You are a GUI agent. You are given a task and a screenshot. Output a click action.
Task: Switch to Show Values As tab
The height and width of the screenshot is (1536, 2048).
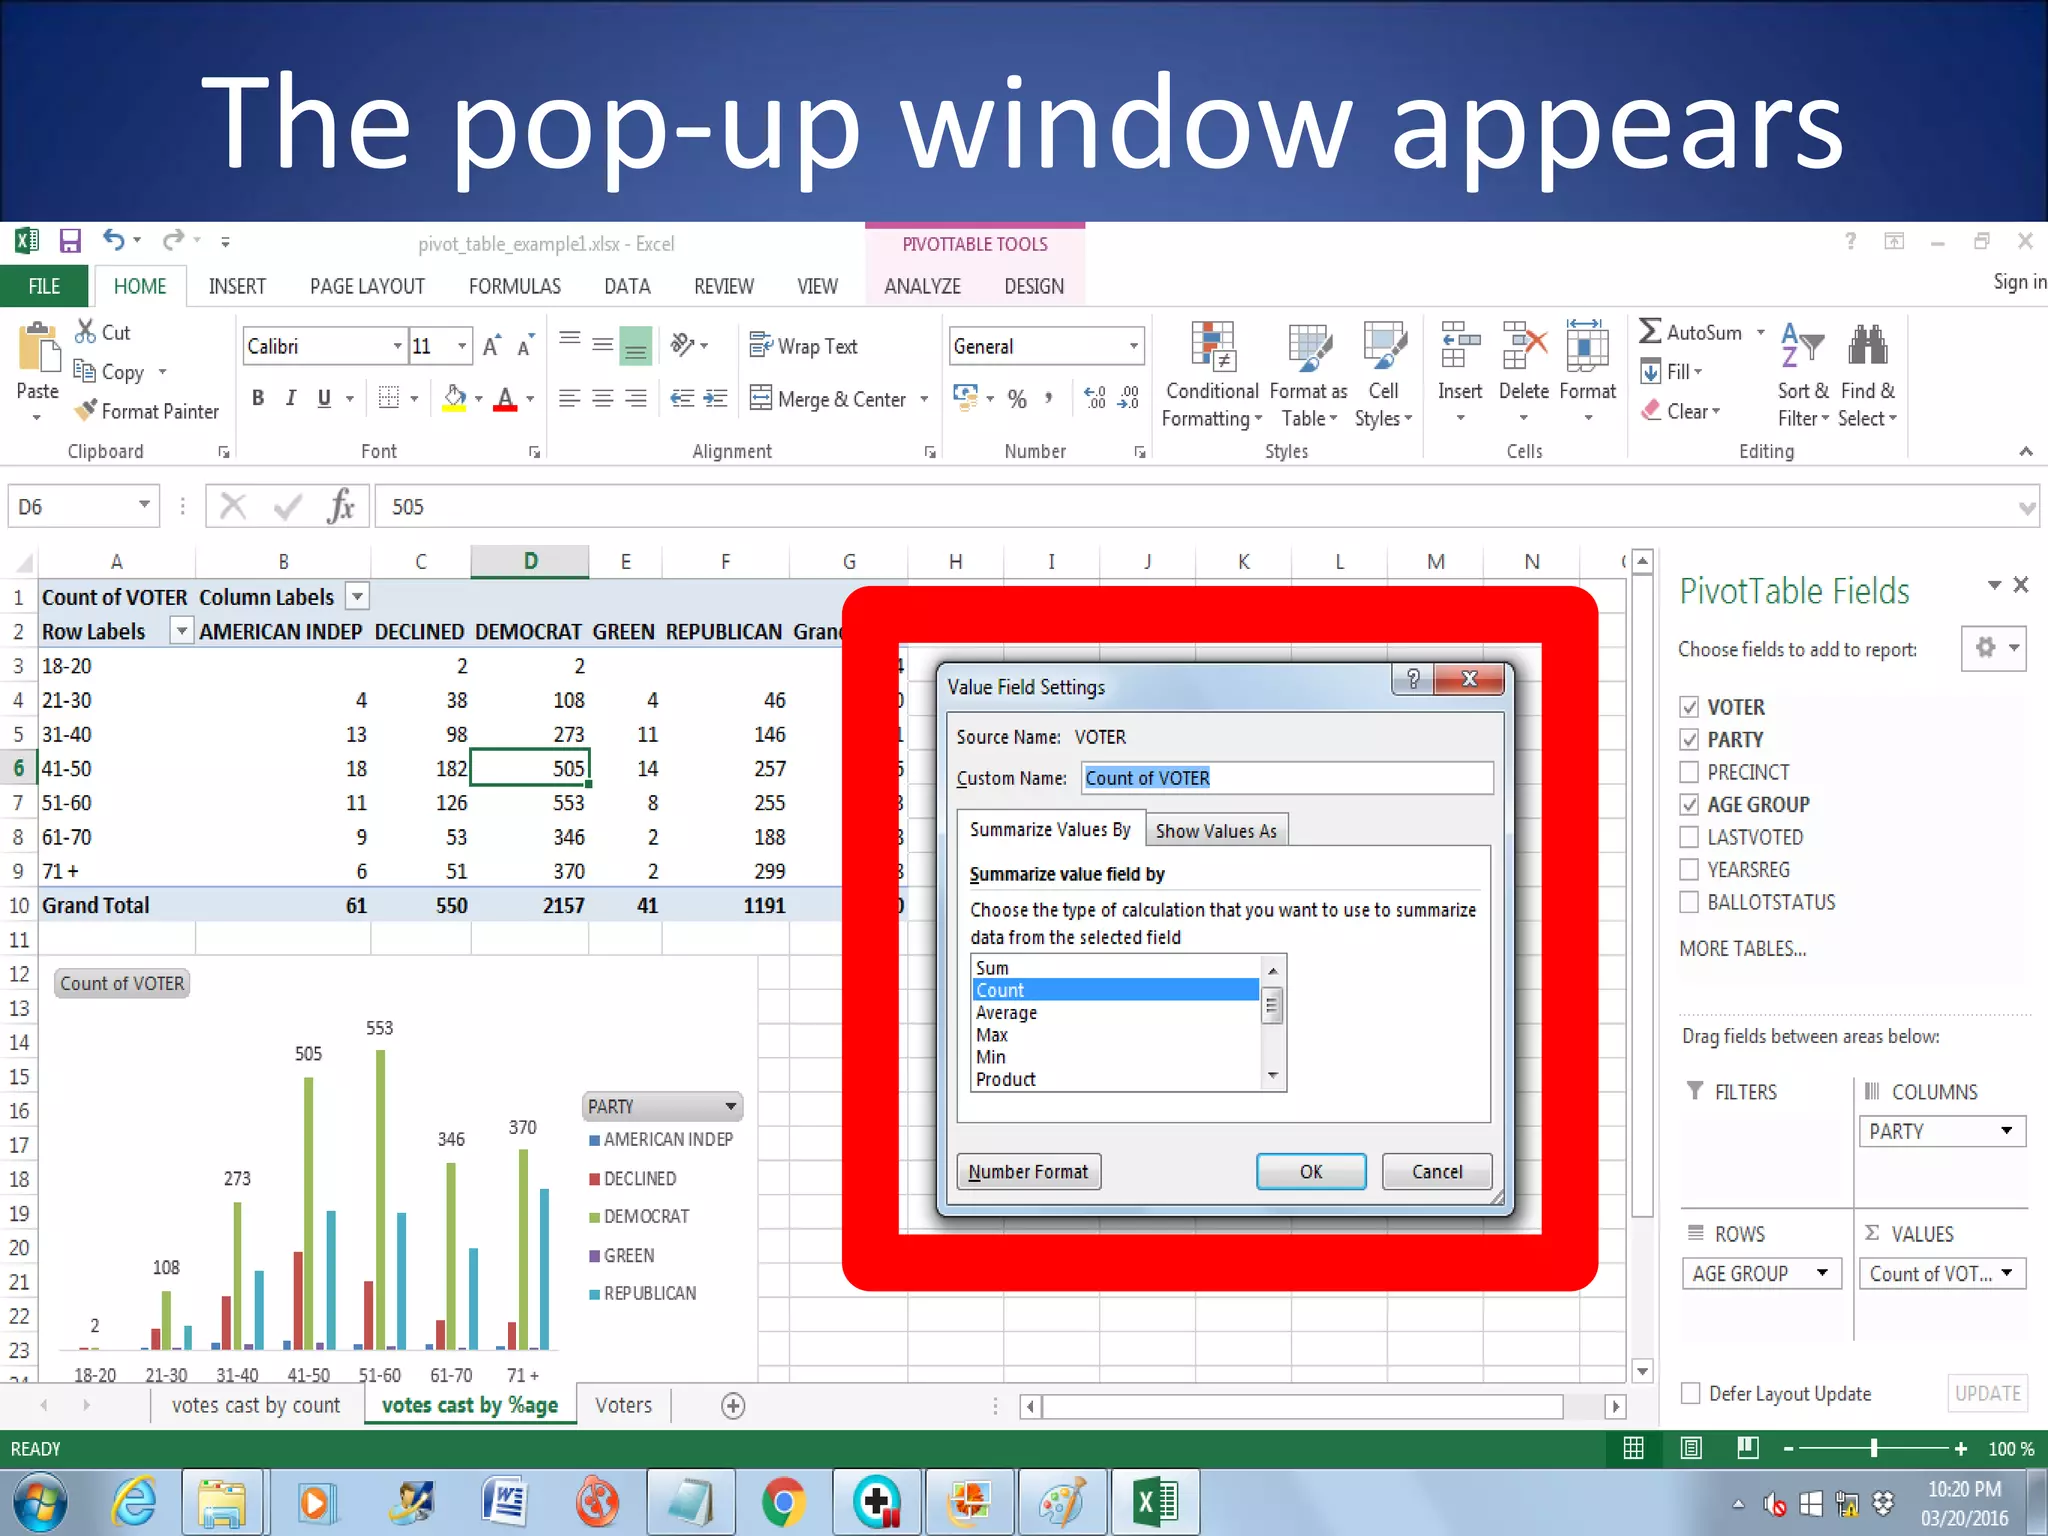pyautogui.click(x=1216, y=831)
